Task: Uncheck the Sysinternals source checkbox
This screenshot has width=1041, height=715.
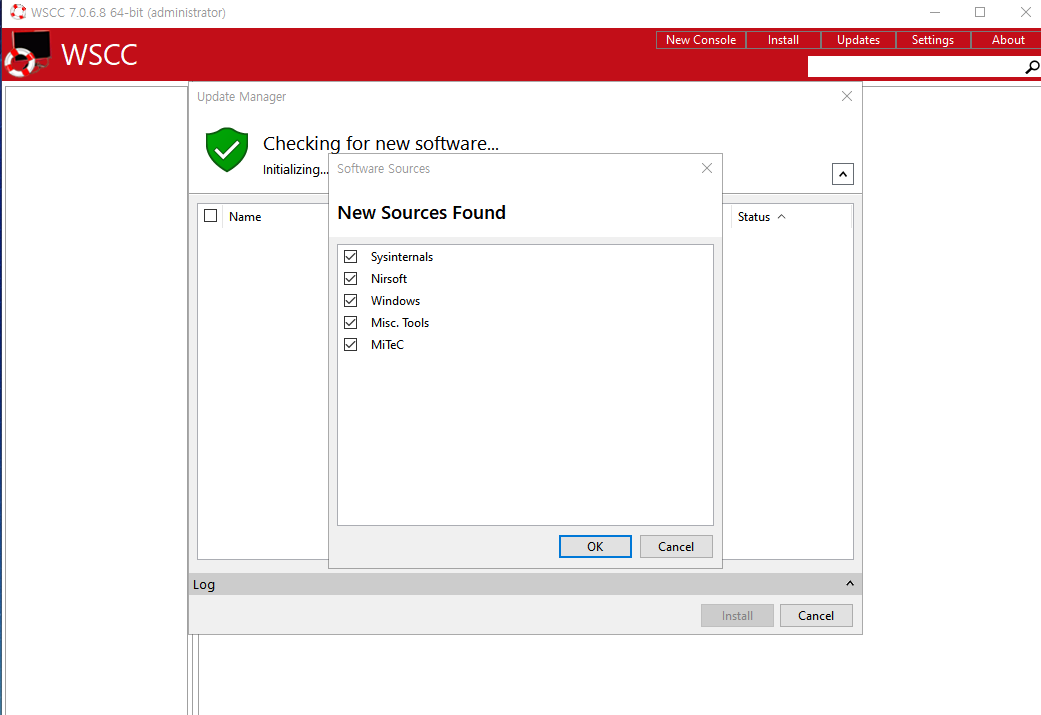Action: (x=351, y=256)
